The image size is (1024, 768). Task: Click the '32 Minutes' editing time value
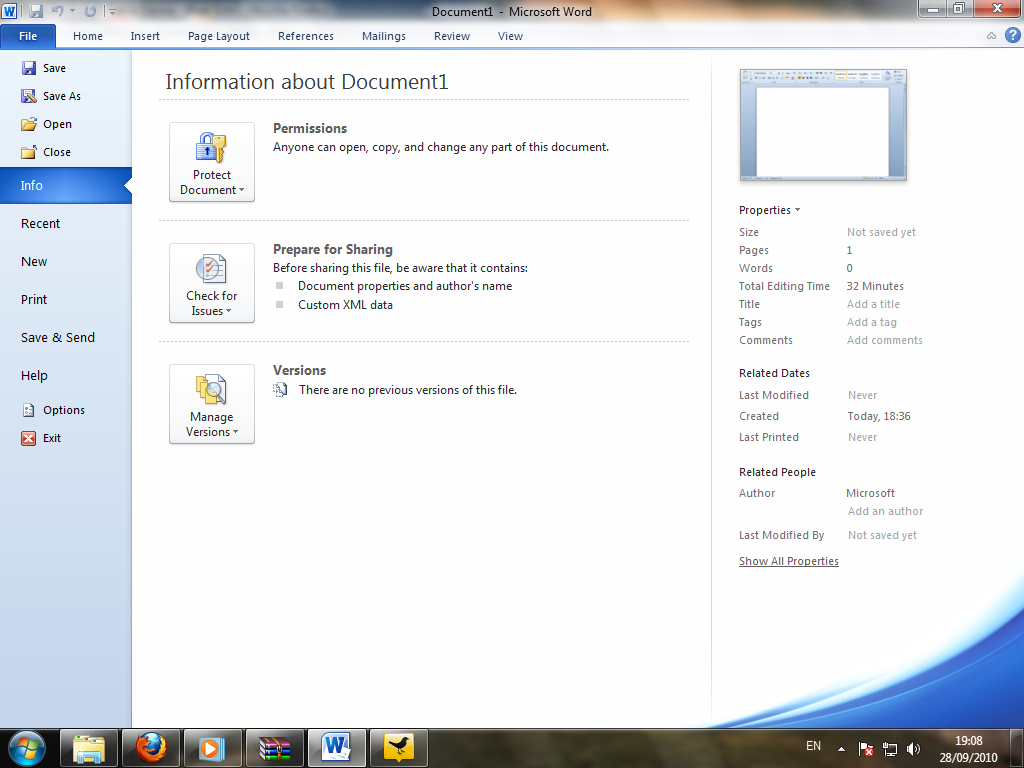[875, 286]
